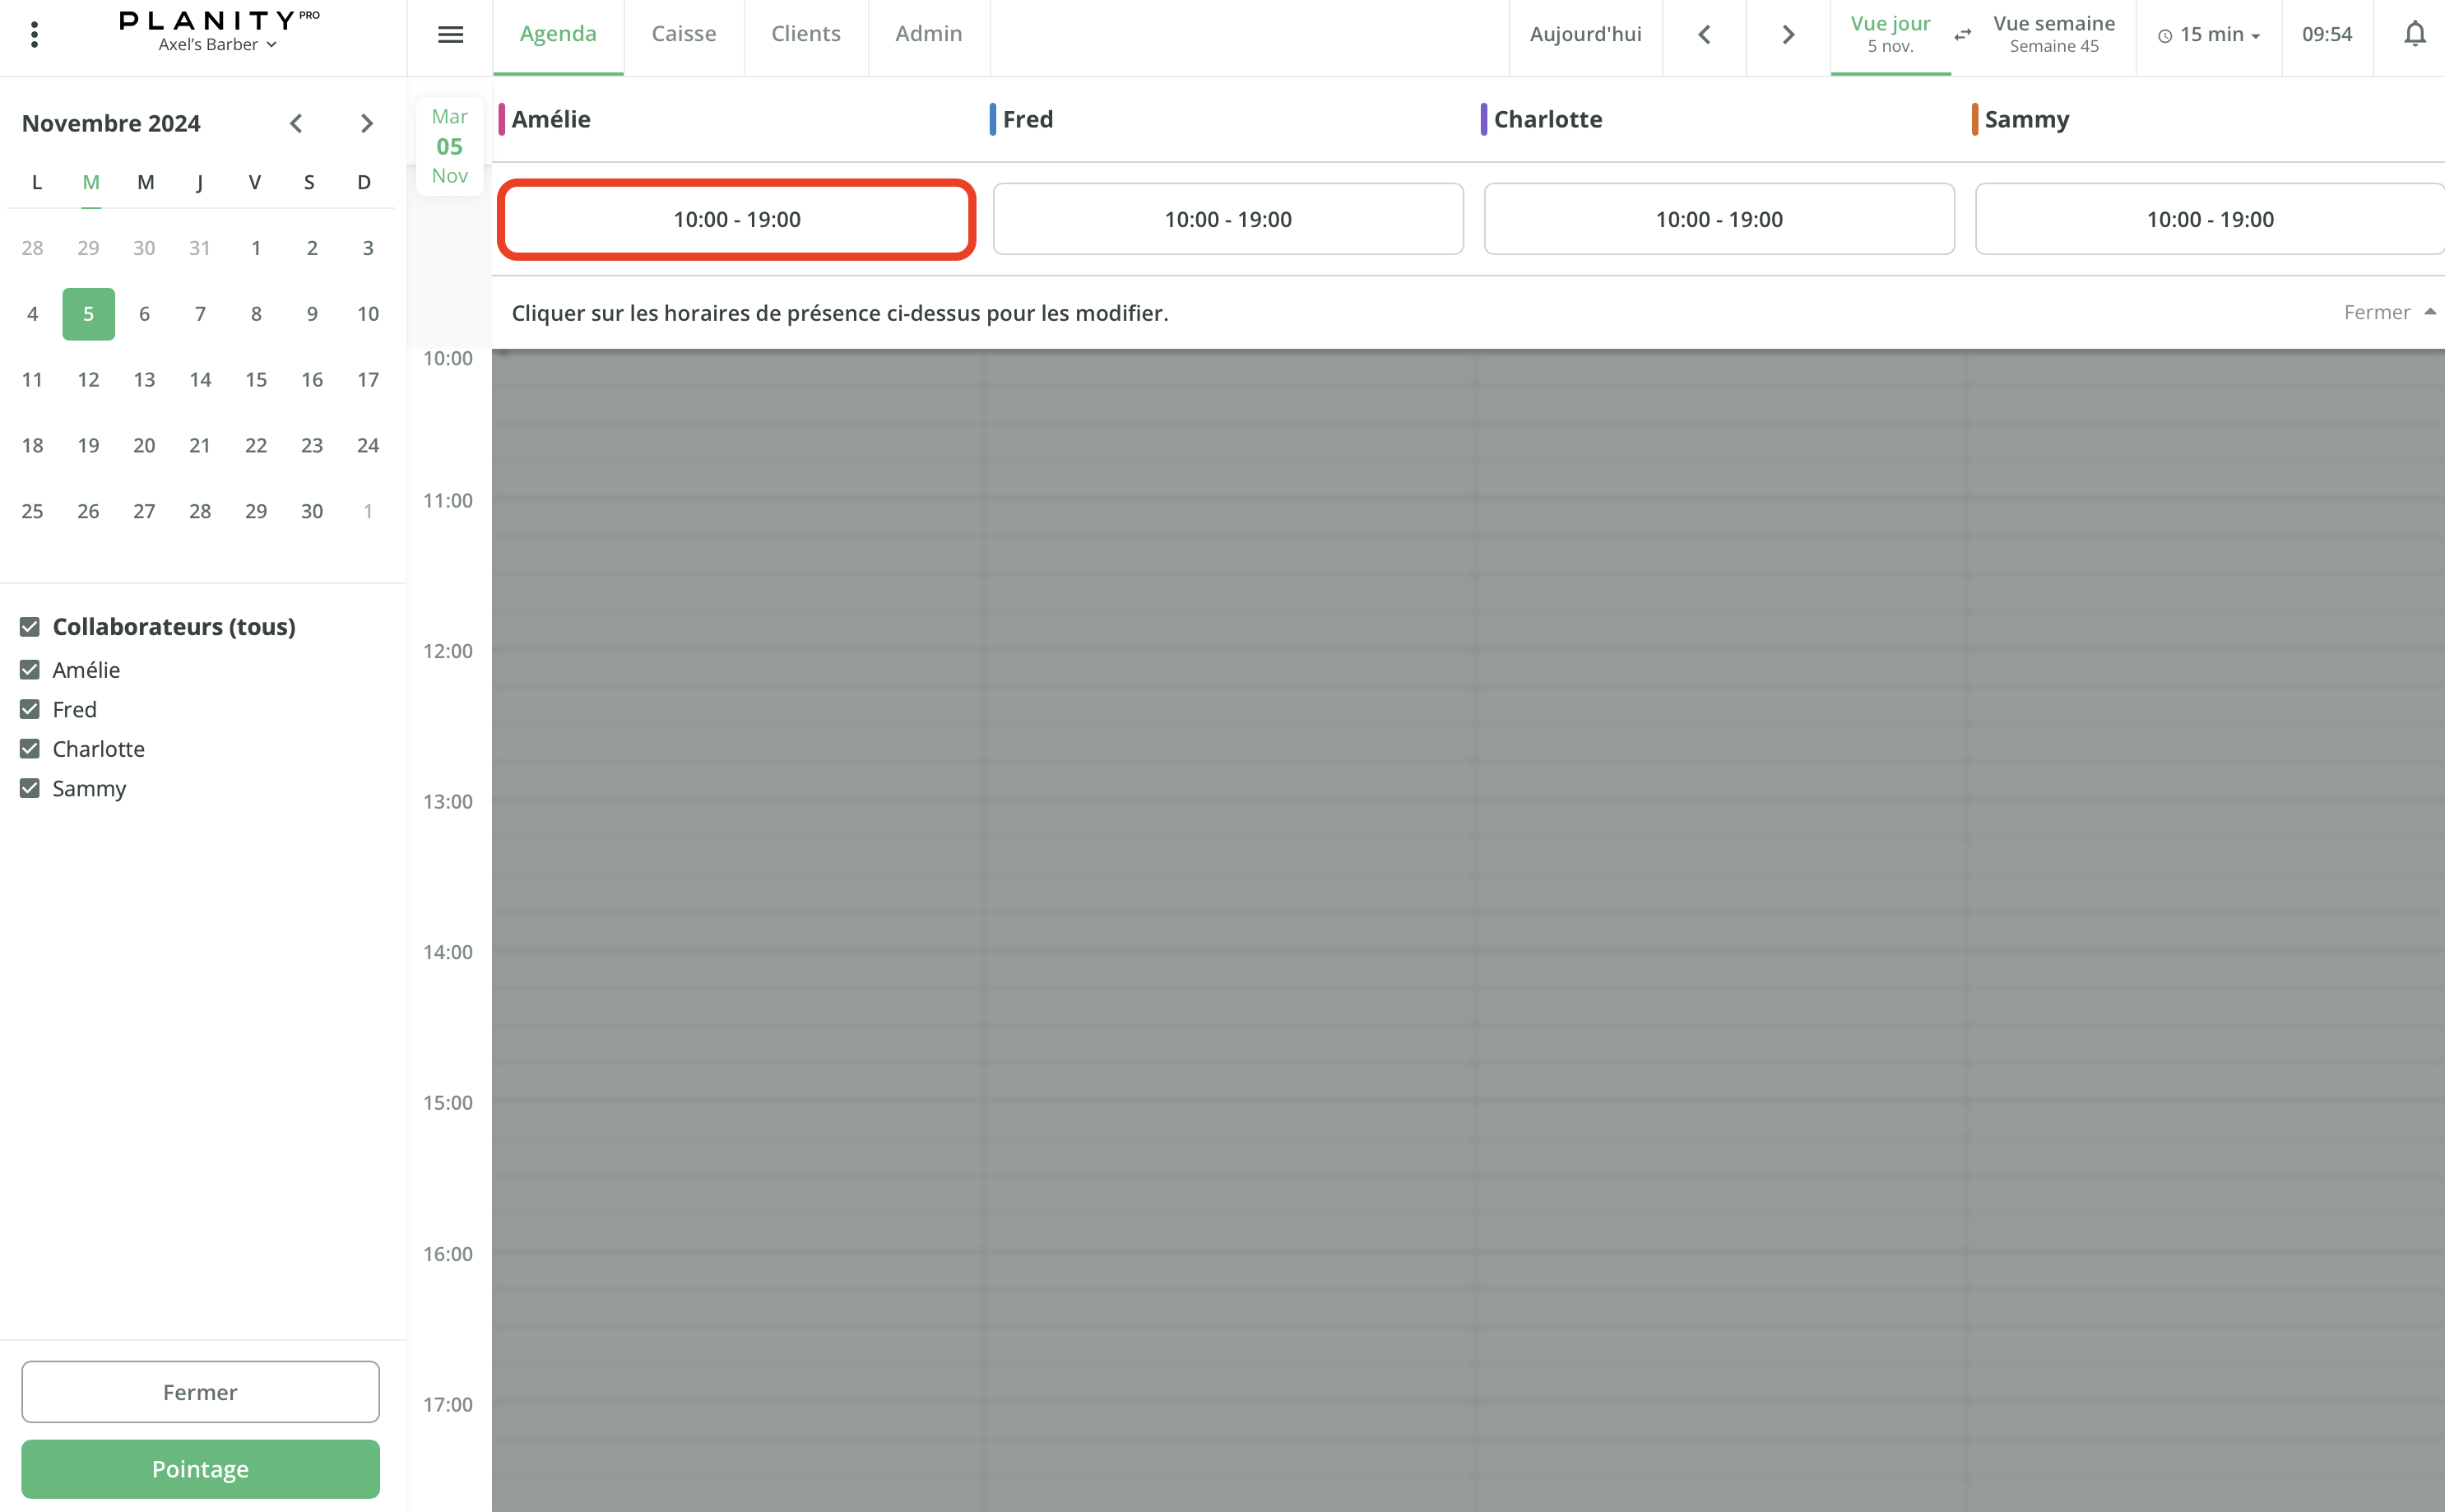Switch to the Clients tab
This screenshot has height=1512, width=2445.
(x=805, y=33)
